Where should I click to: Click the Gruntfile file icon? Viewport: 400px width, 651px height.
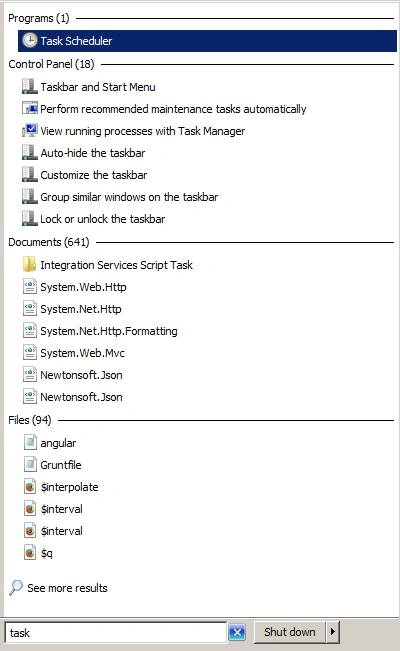29,464
